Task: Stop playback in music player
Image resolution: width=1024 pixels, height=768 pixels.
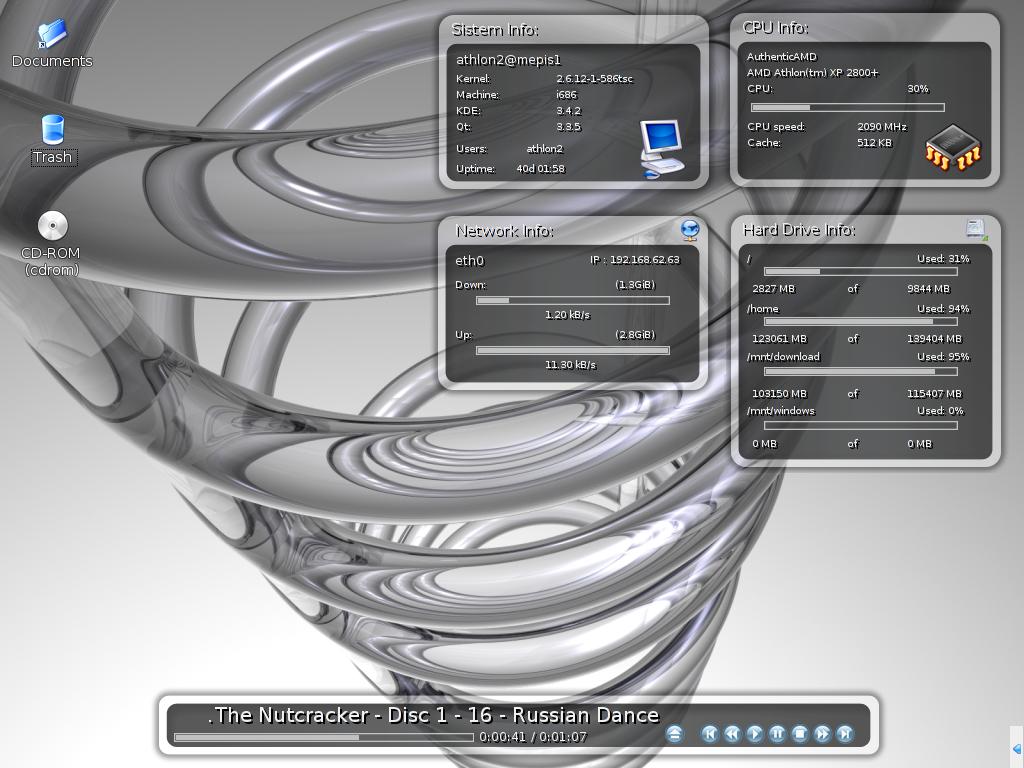Action: click(x=800, y=734)
